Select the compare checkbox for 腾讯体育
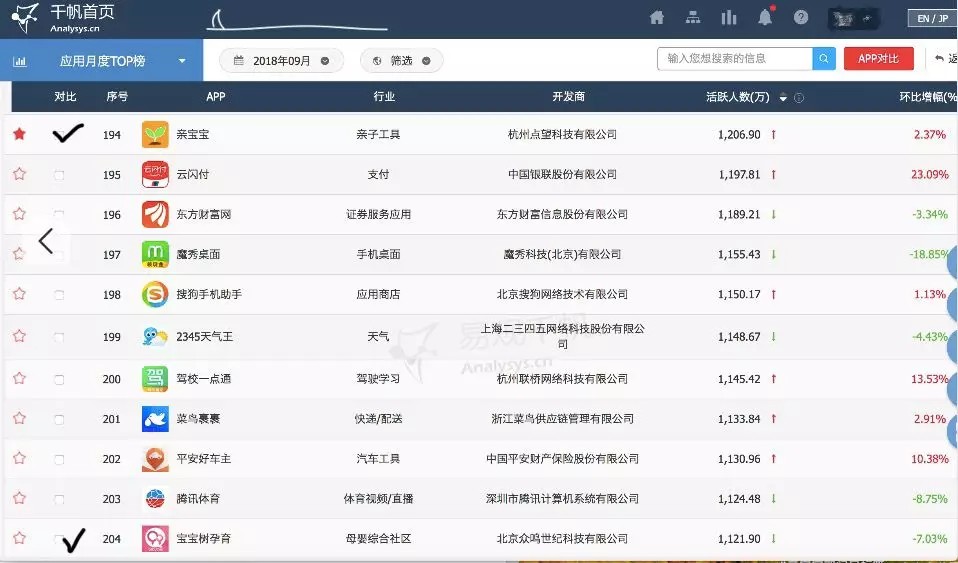 [x=59, y=499]
